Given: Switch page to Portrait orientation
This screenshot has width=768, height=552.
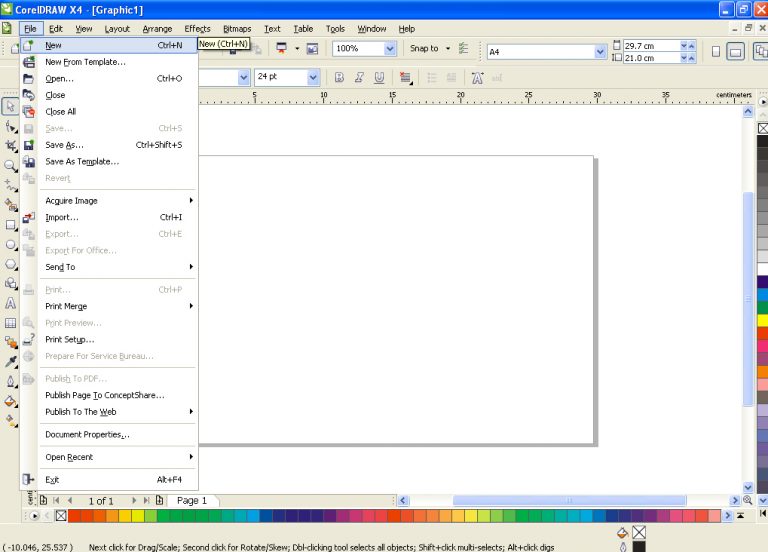Looking at the screenshot, I should coord(716,51).
